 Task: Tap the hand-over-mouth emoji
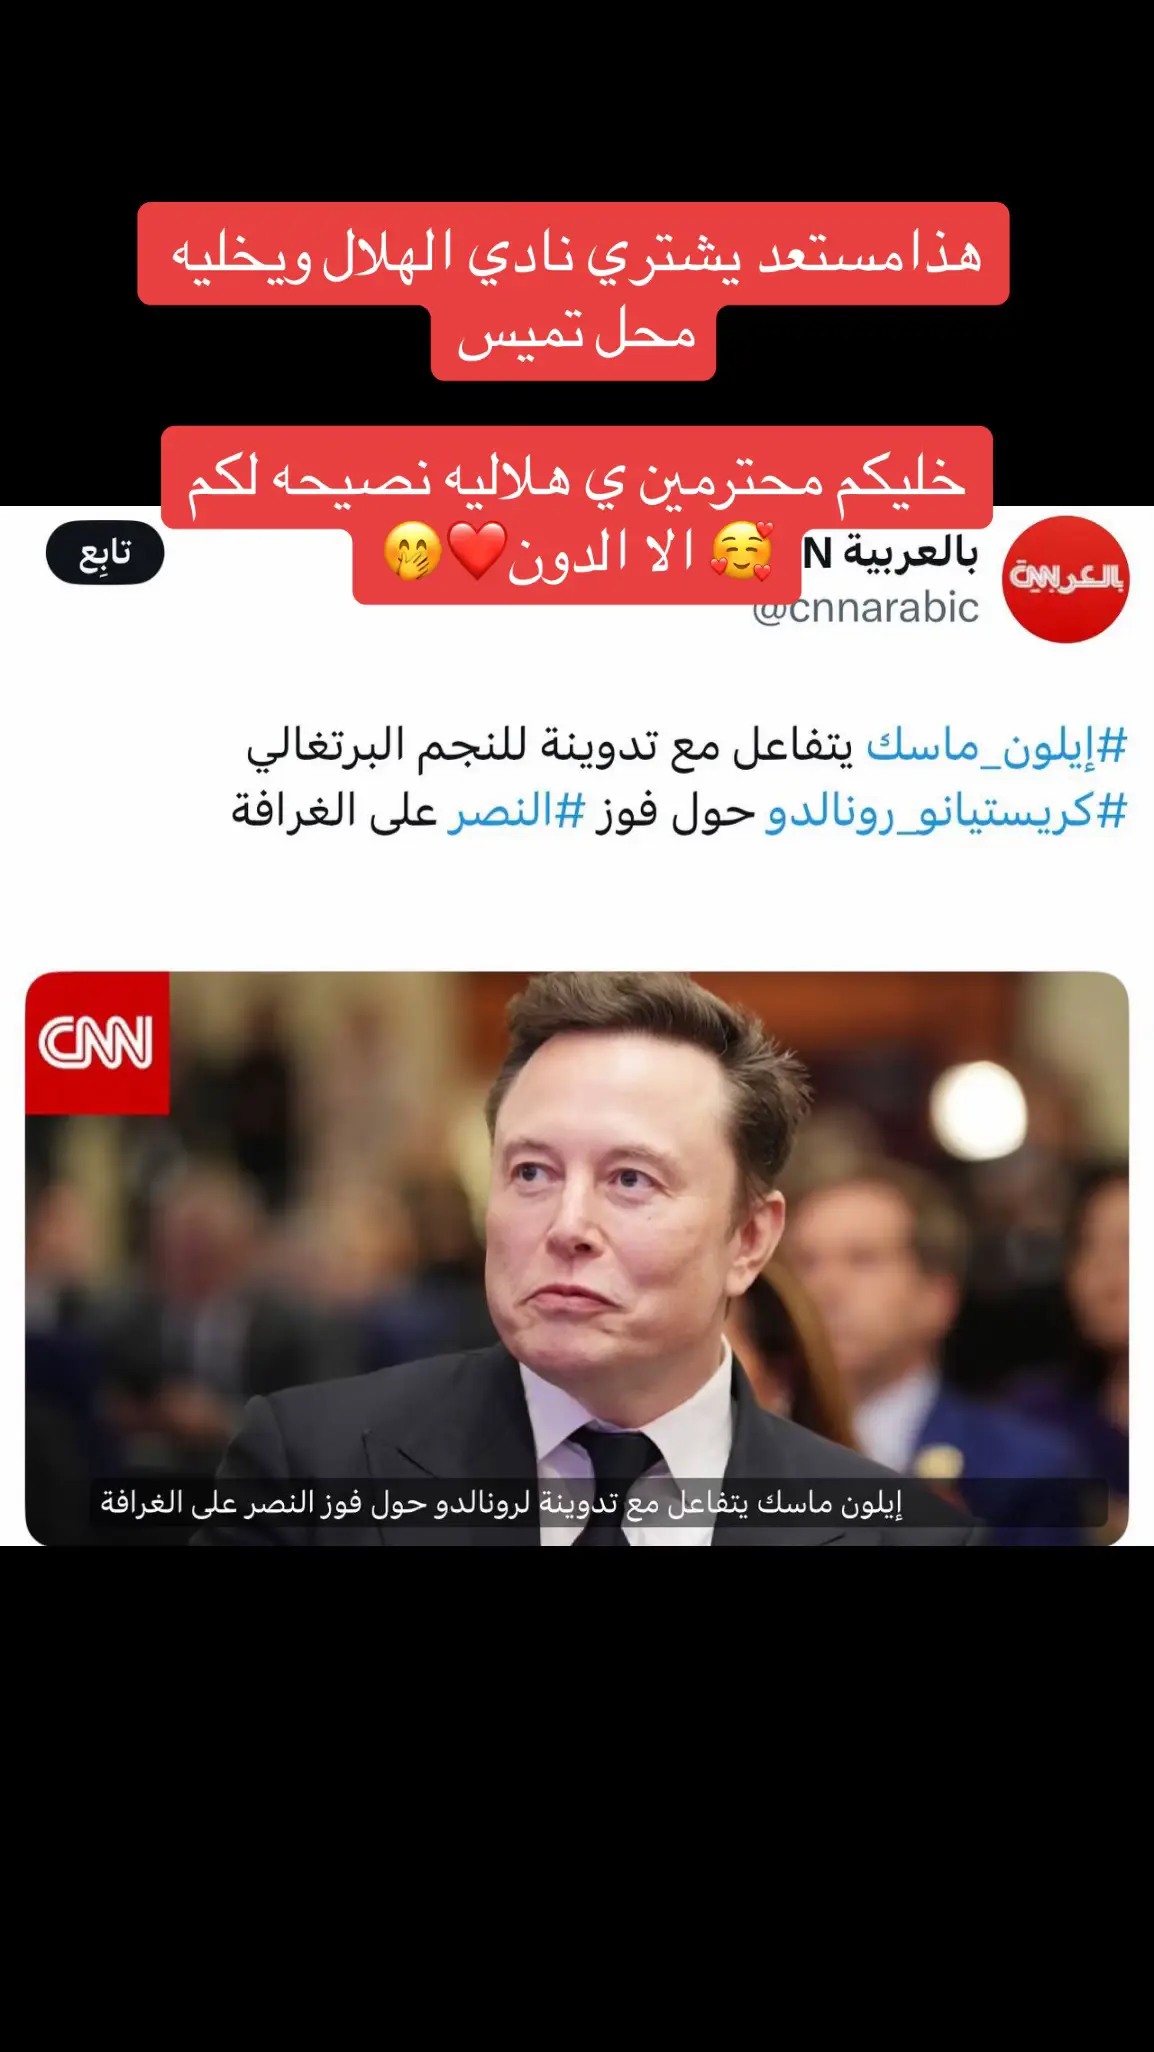[x=412, y=553]
